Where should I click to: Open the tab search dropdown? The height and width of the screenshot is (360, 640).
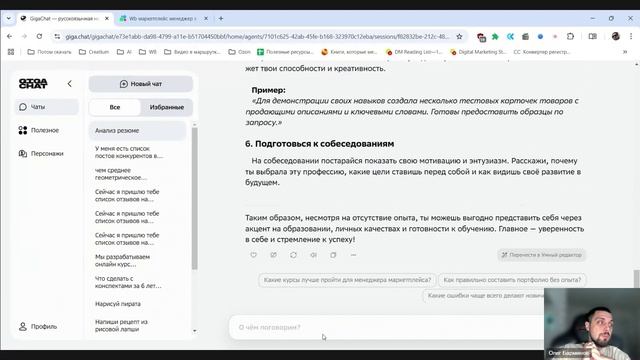point(9,19)
